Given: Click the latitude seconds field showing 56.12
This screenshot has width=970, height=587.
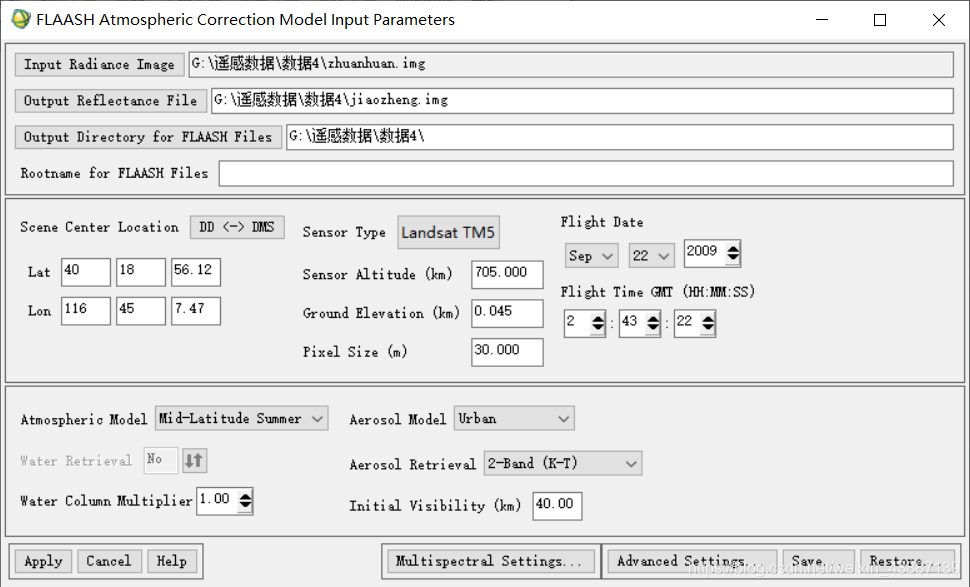Looking at the screenshot, I should pos(196,272).
